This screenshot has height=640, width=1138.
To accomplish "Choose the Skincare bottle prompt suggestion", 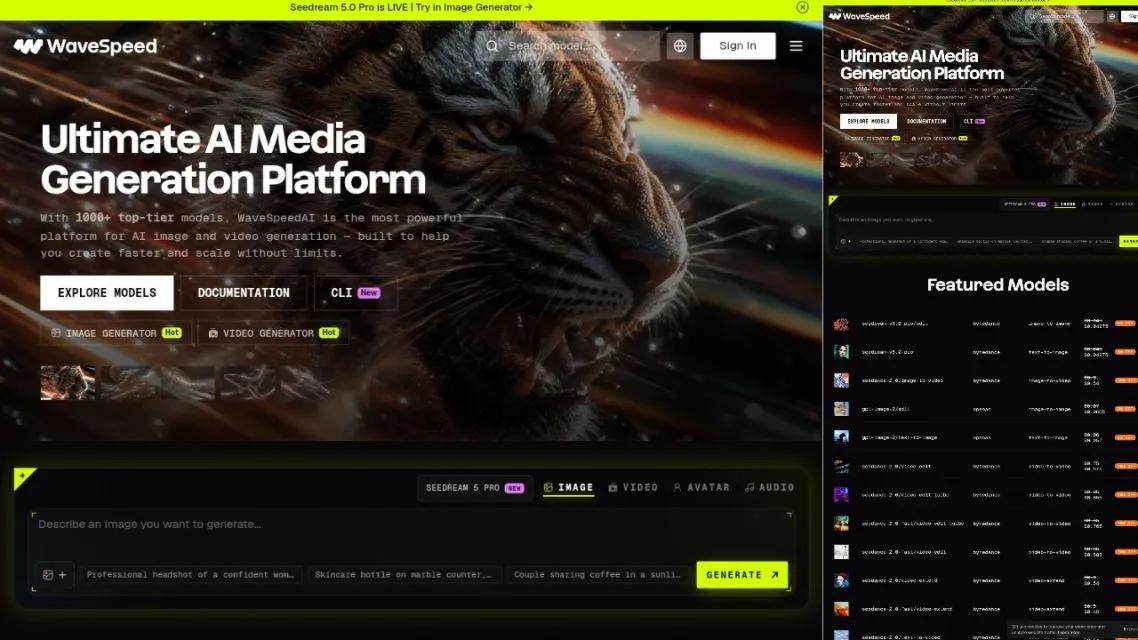I will (404, 575).
